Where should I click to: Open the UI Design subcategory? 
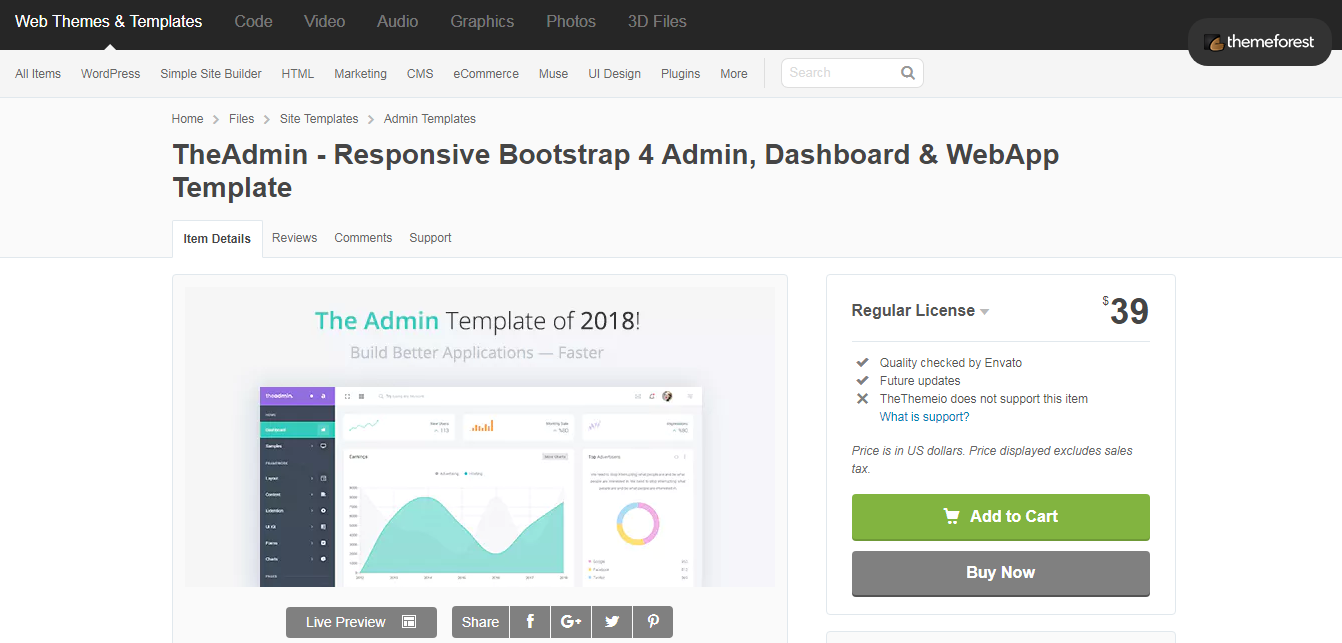click(x=614, y=74)
